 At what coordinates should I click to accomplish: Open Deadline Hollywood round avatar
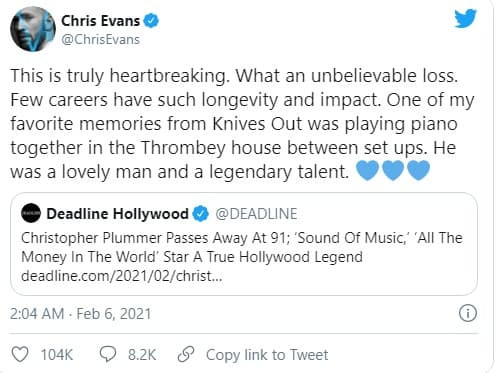point(31,213)
